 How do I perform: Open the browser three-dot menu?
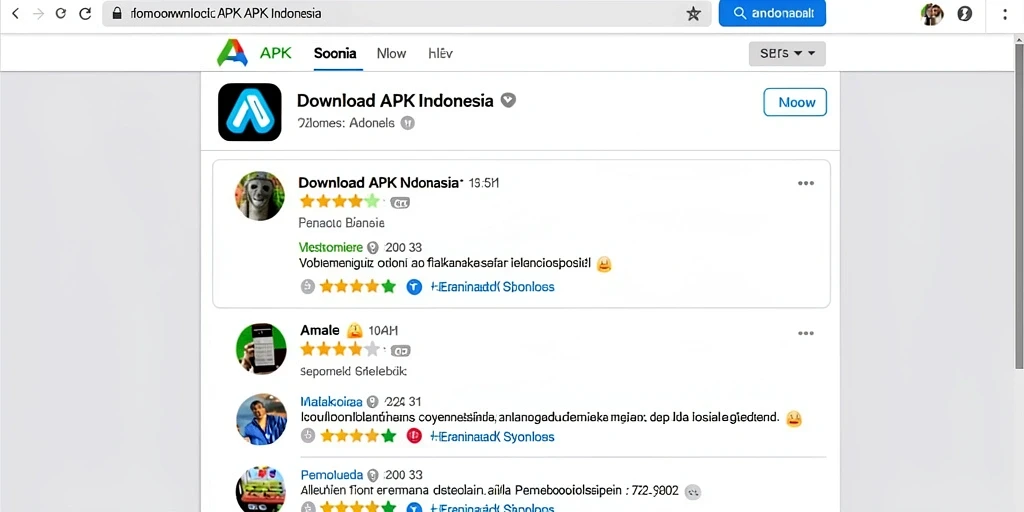[1005, 14]
